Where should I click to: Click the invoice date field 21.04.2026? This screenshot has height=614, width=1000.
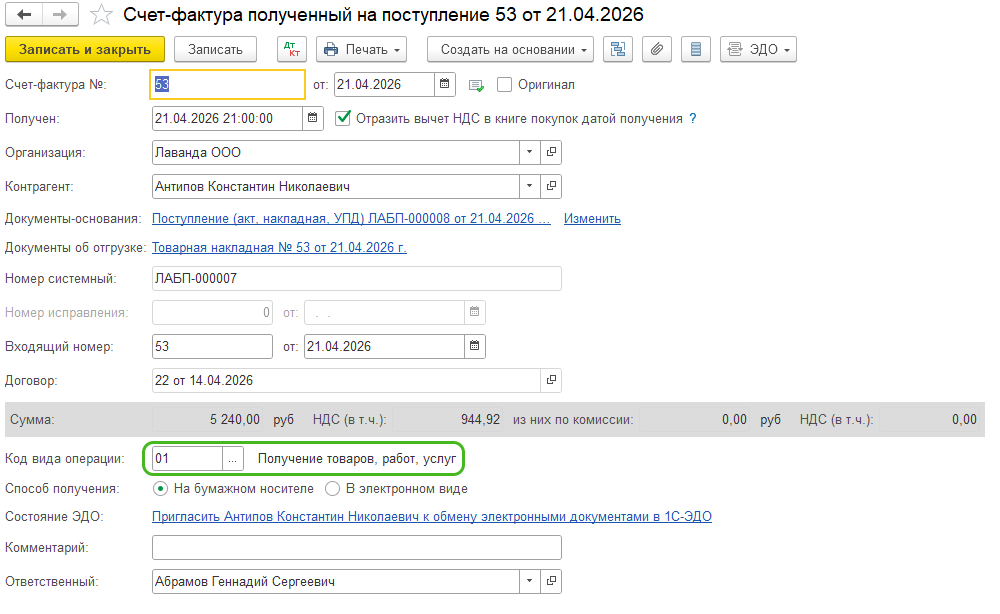tap(385, 84)
